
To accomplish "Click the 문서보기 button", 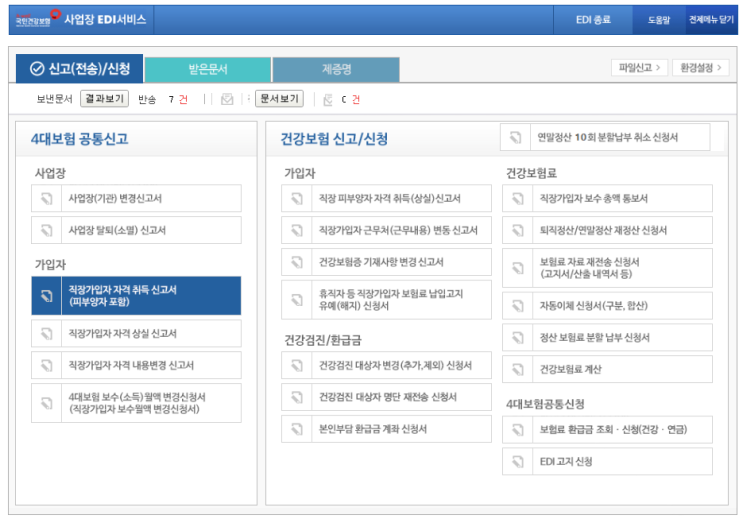I will pos(279,99).
